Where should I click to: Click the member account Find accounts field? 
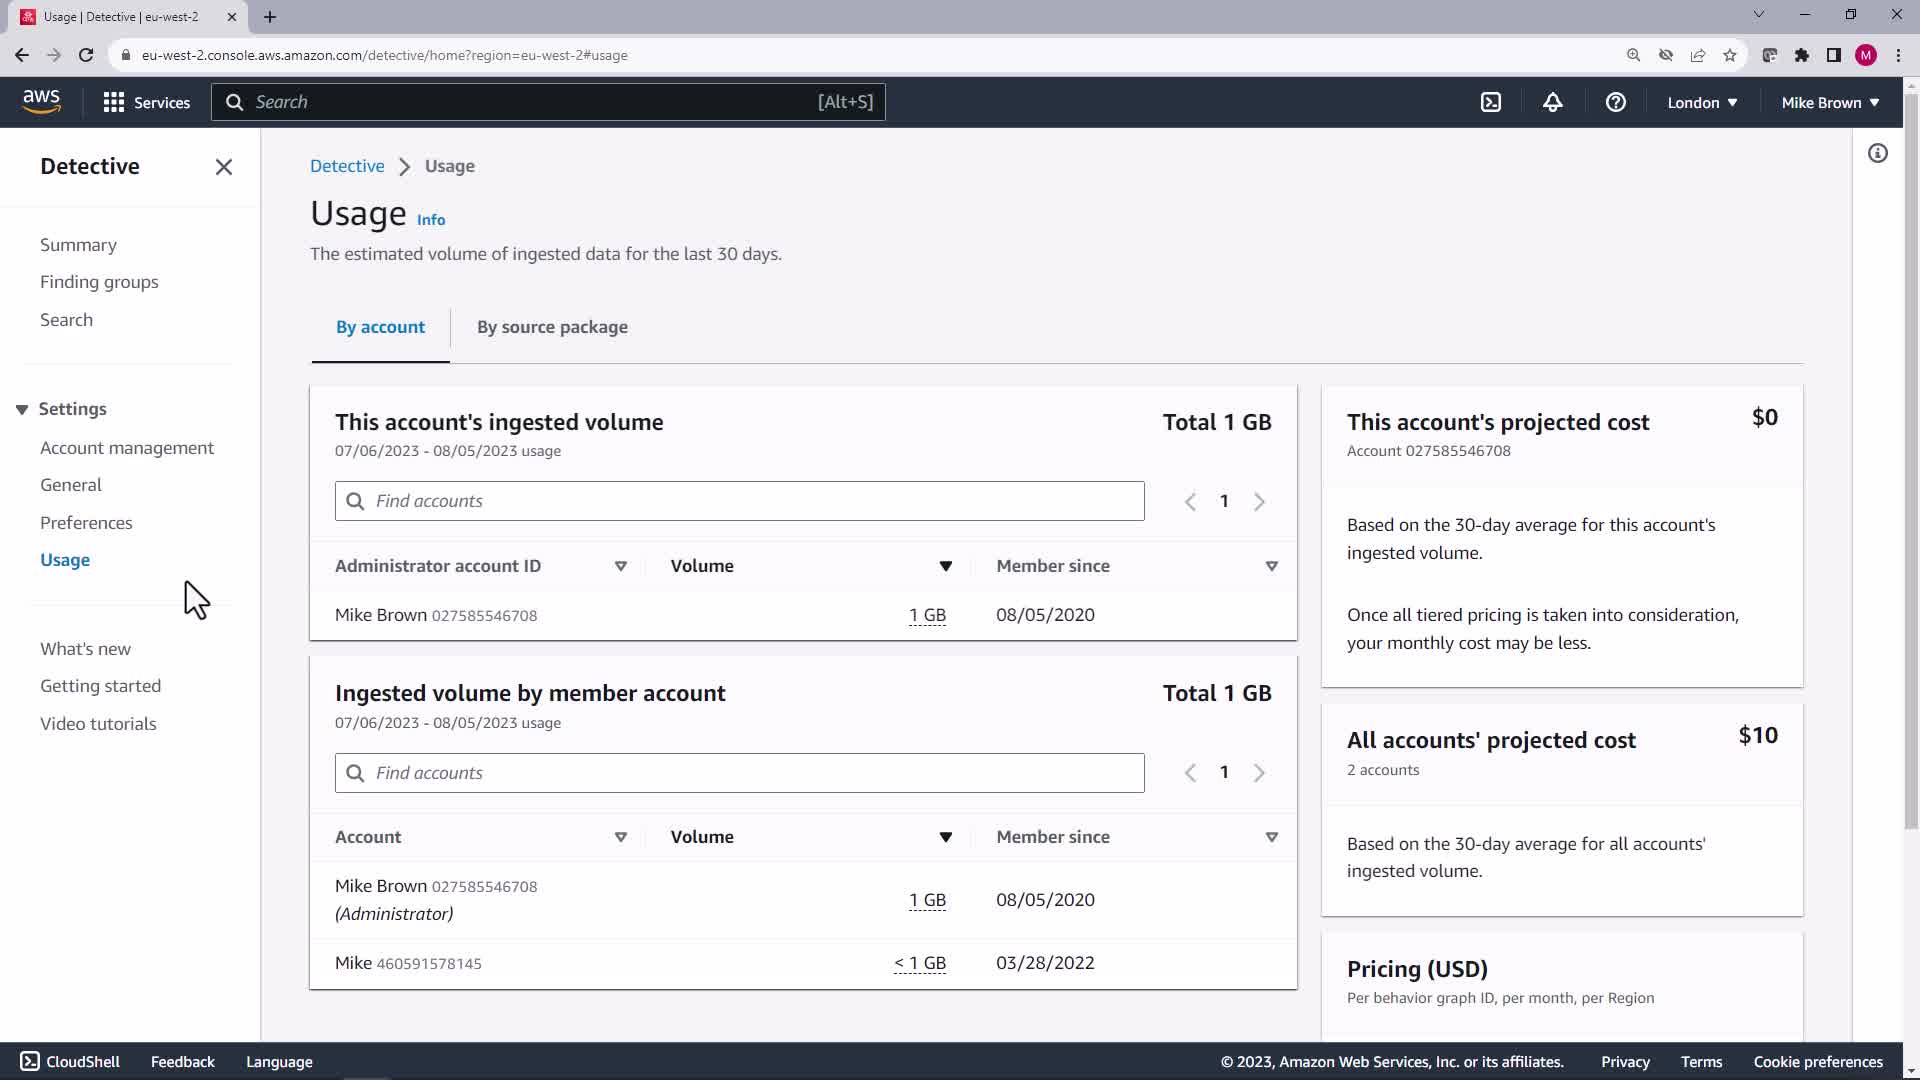pyautogui.click(x=740, y=773)
